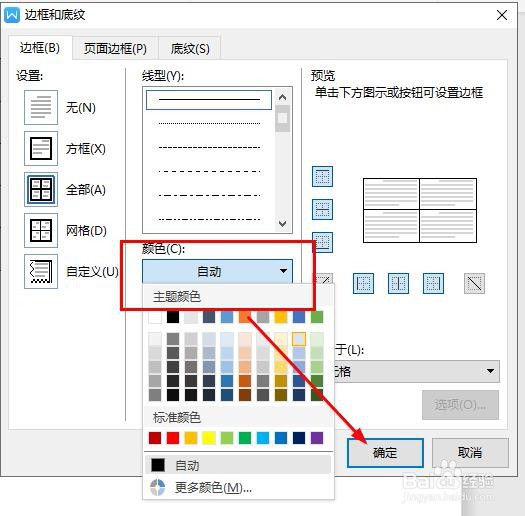Screen dimensions: 525x516
Task: Choose More Colors (更多颜色(M)...) menu entry
Action: click(x=238, y=488)
